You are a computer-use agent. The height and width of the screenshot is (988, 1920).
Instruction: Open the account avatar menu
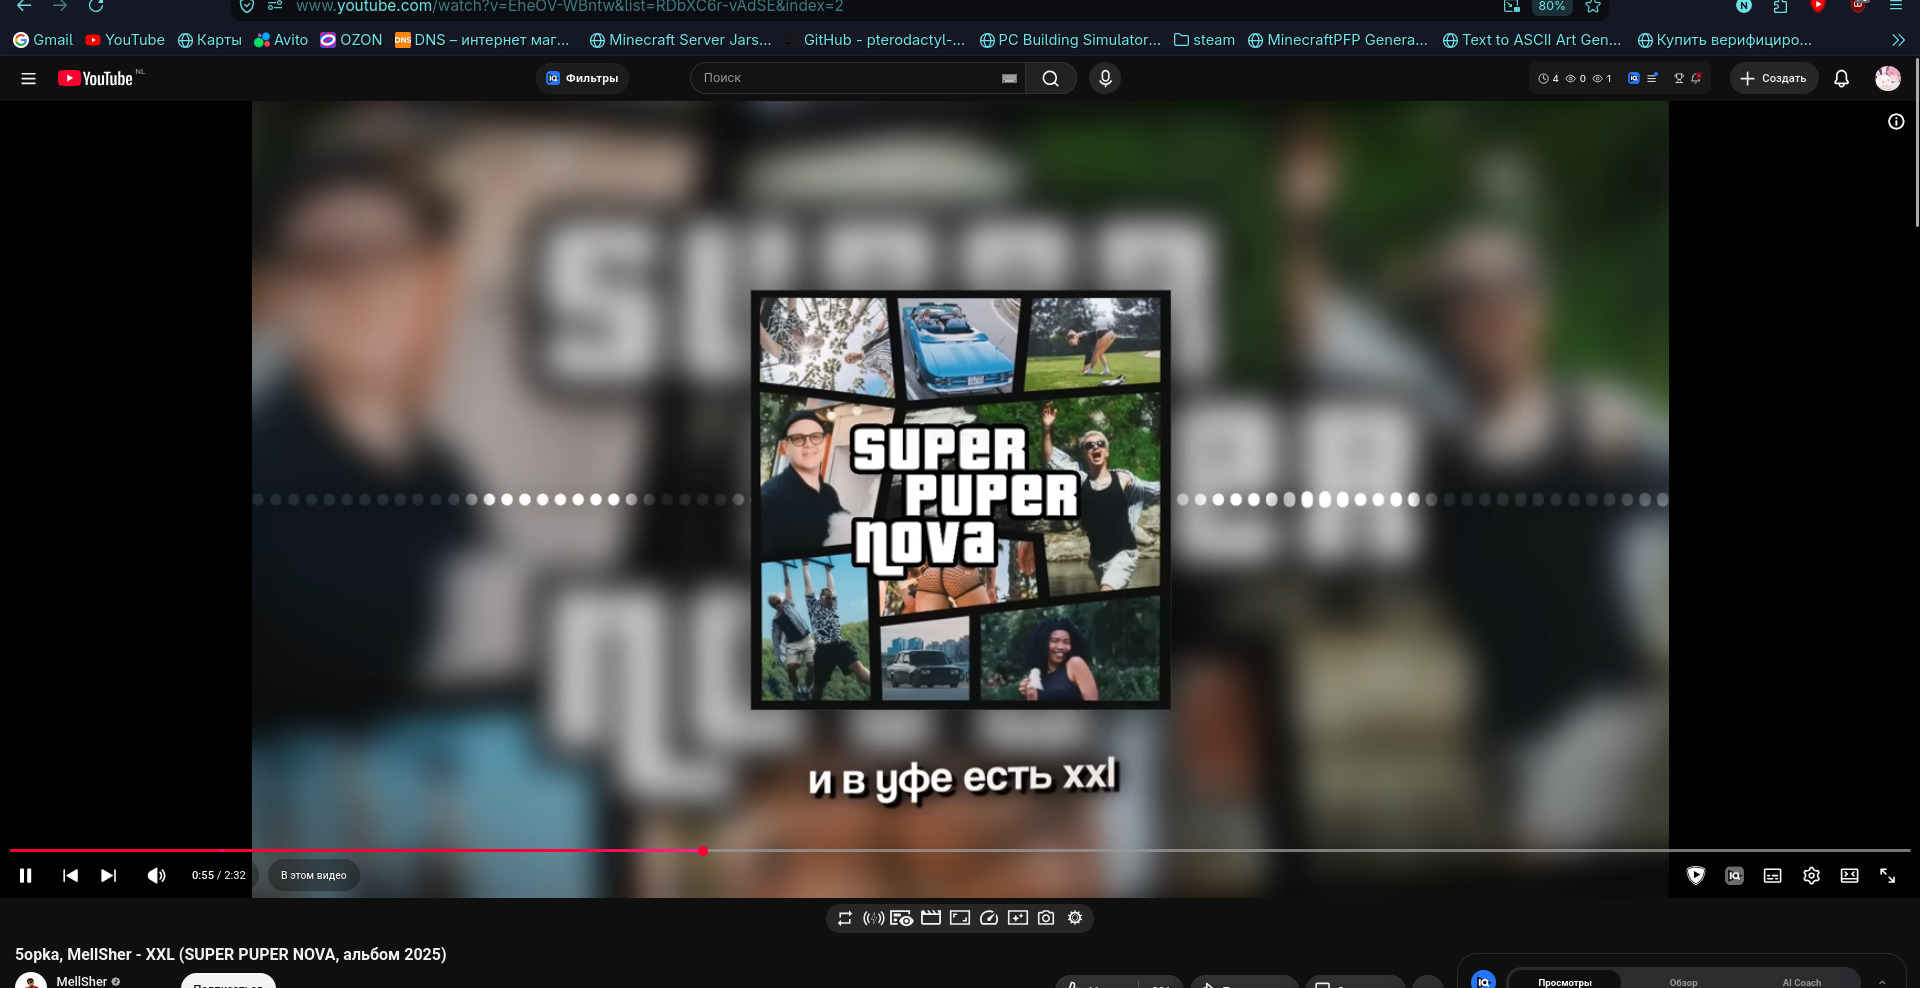(1888, 78)
